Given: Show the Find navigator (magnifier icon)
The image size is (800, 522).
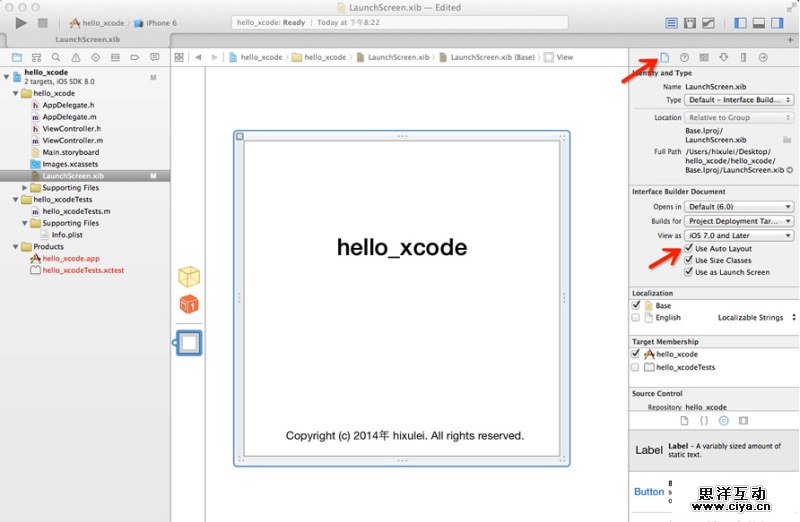Looking at the screenshot, I should 55,58.
